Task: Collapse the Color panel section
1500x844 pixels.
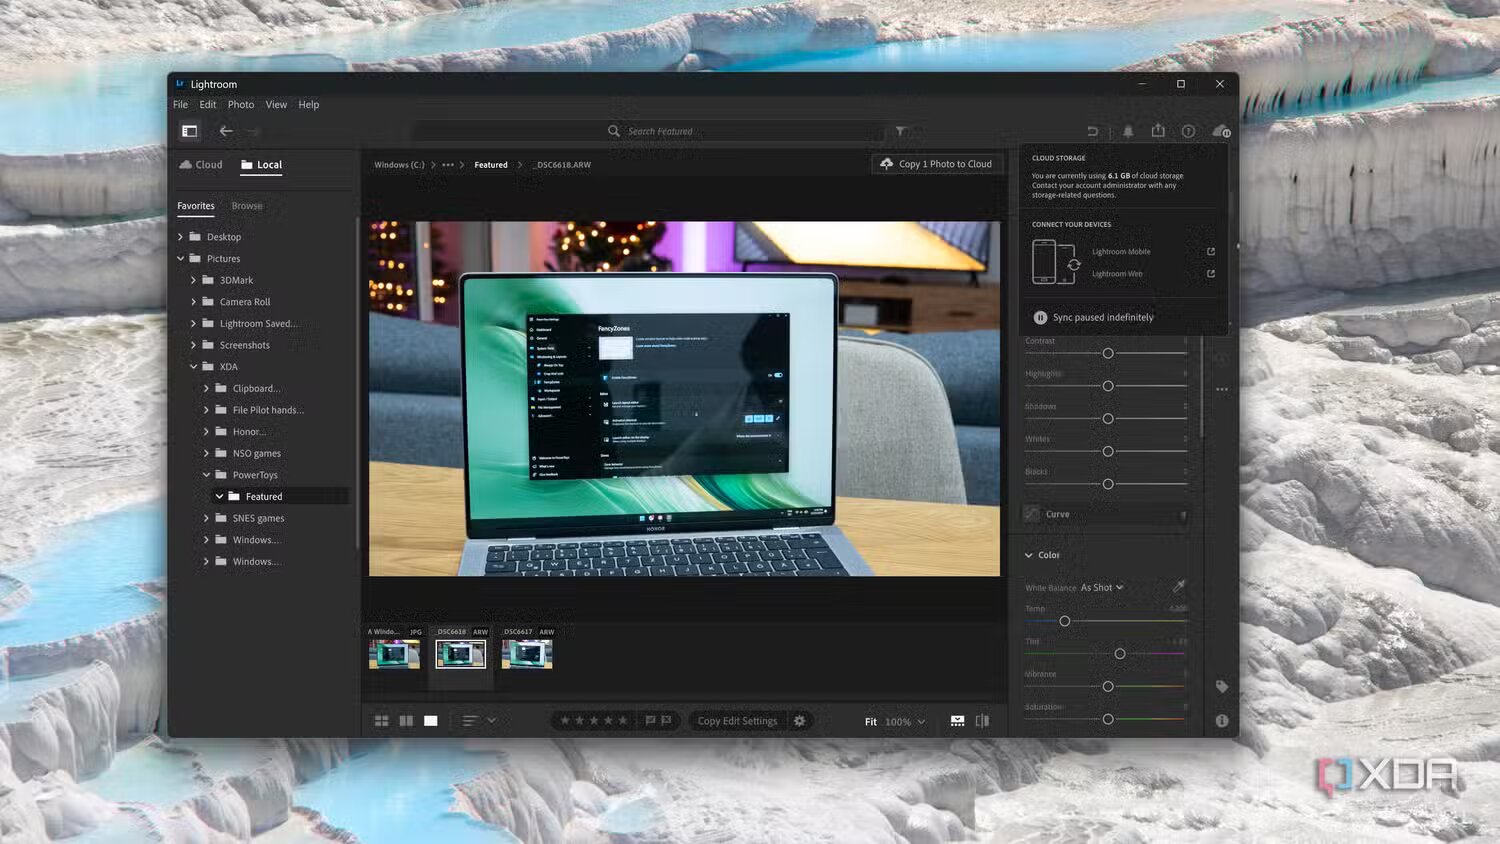Action: click(x=1029, y=555)
